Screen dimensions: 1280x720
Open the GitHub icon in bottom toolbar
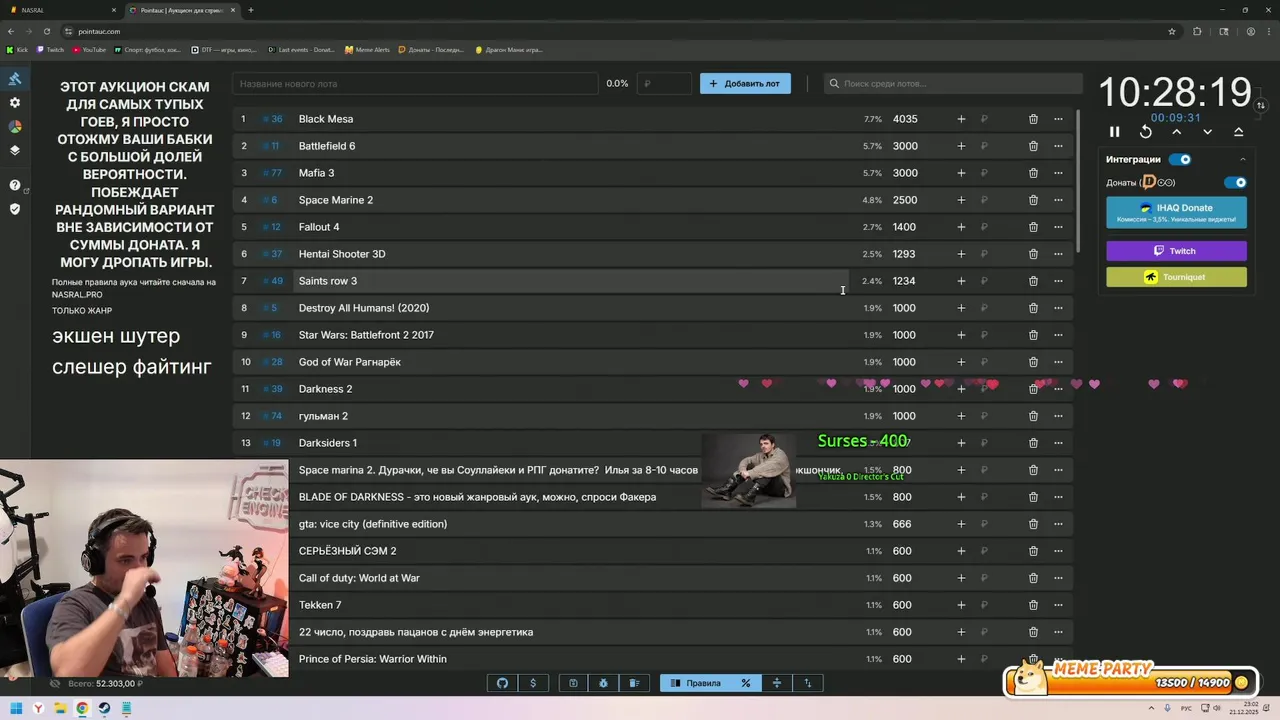[x=503, y=683]
